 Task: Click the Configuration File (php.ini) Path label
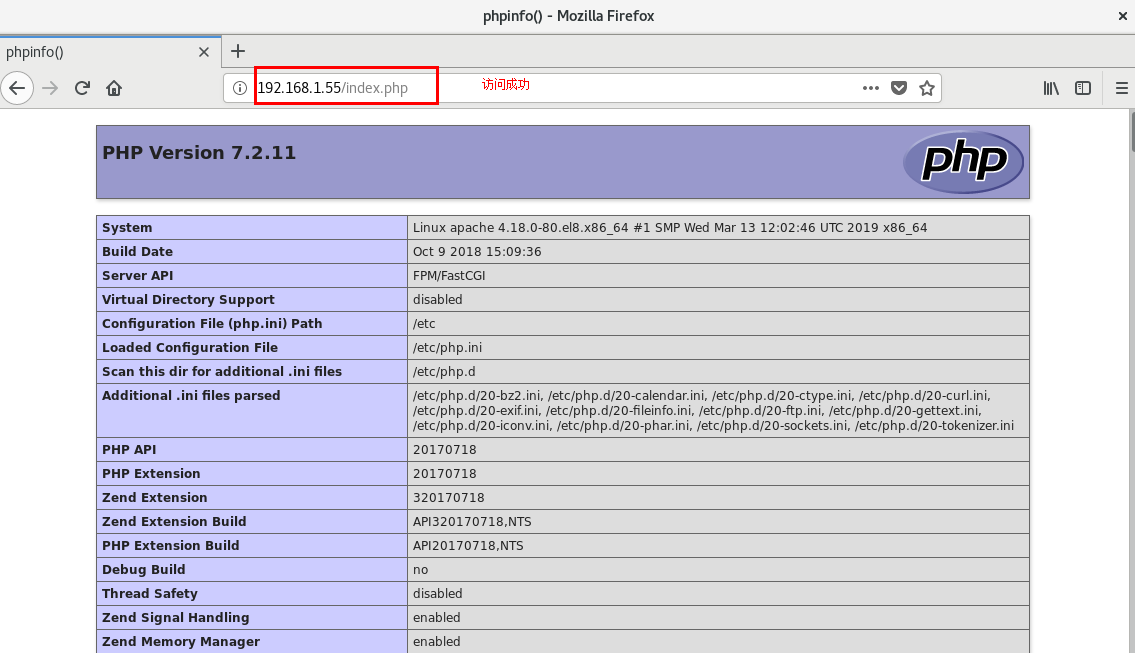pyautogui.click(x=212, y=323)
